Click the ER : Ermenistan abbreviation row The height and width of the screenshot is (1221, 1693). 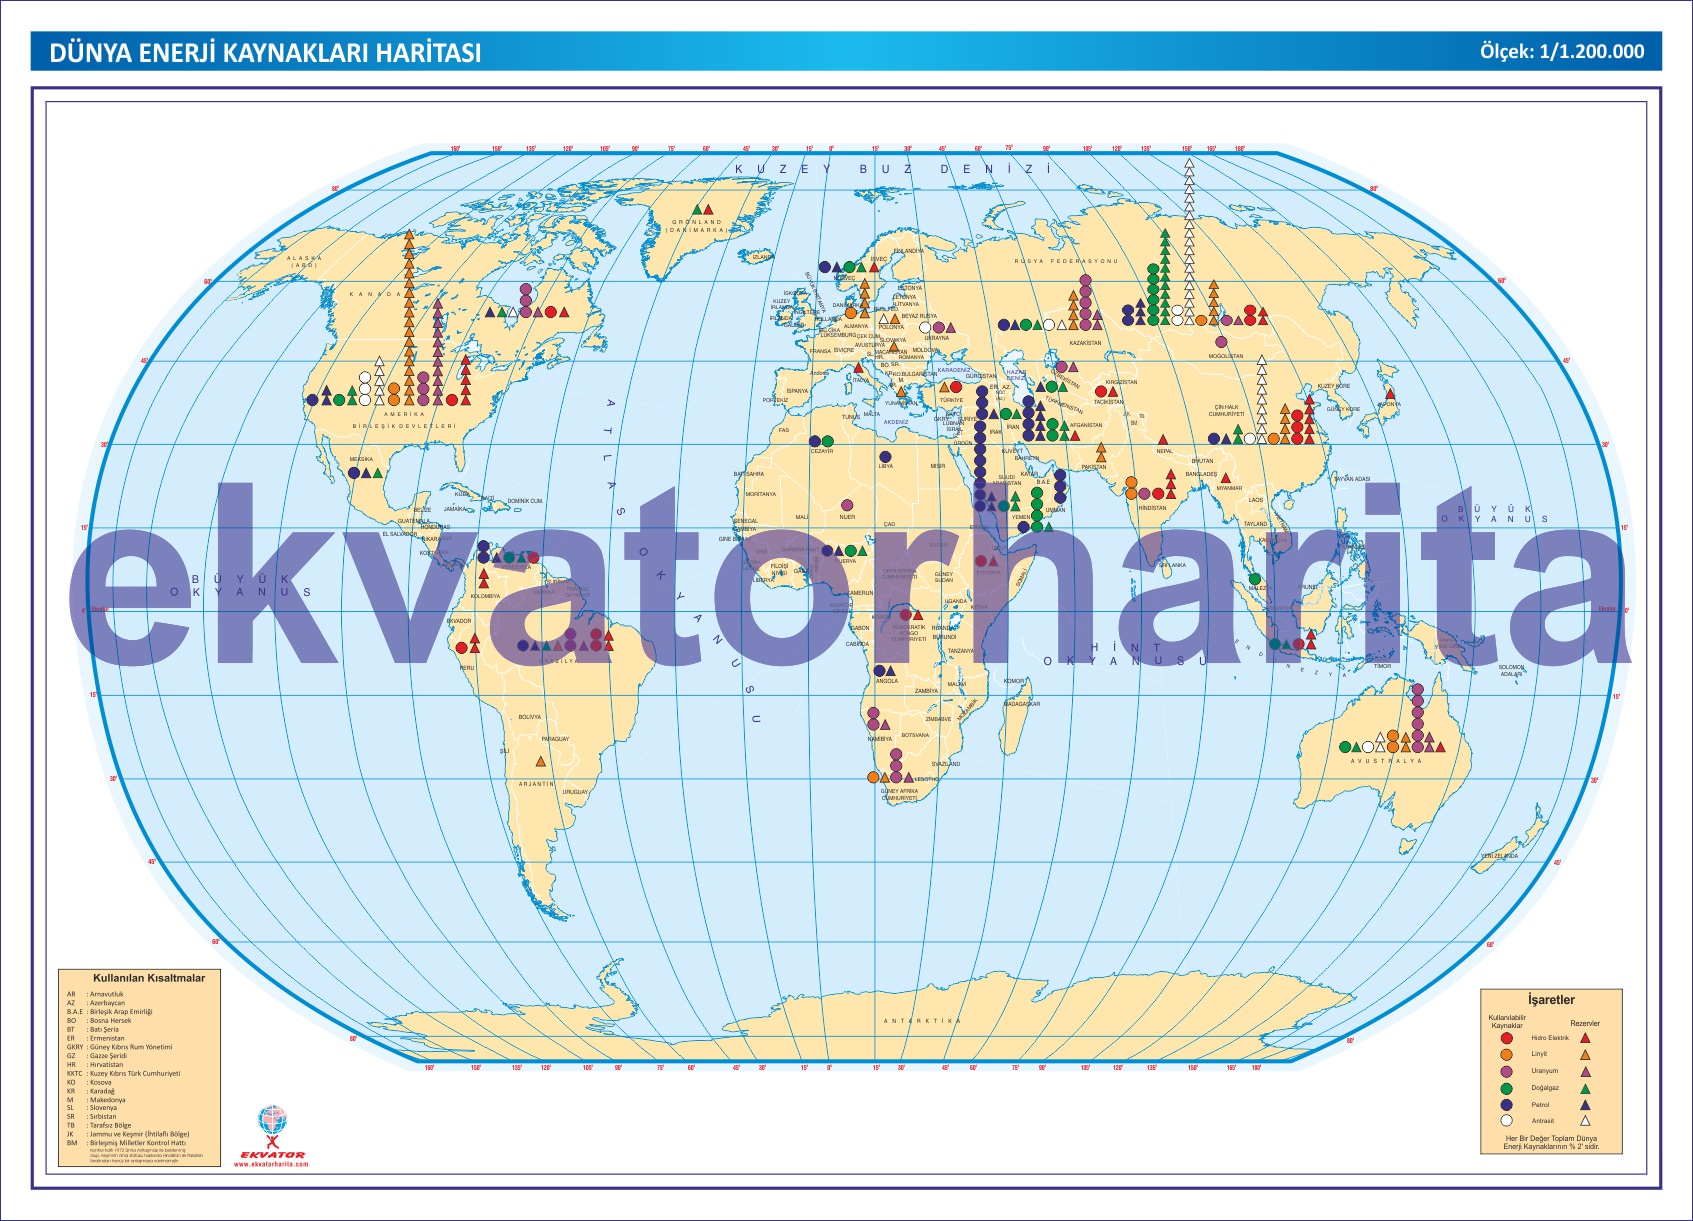(96, 1038)
